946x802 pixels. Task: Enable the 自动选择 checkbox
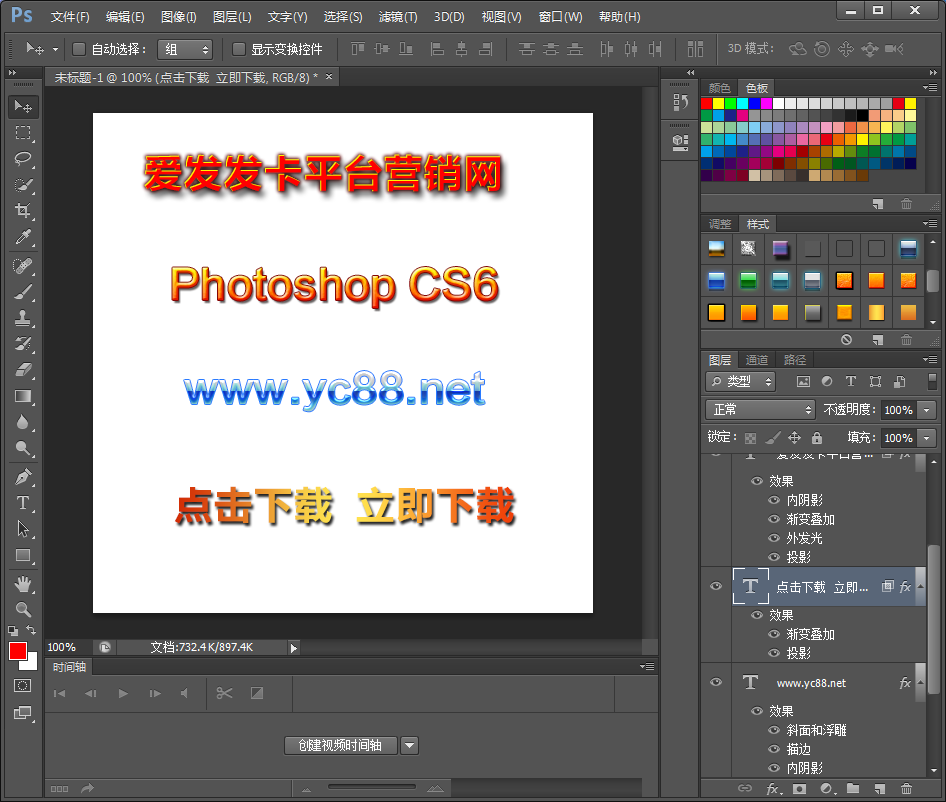coord(78,49)
